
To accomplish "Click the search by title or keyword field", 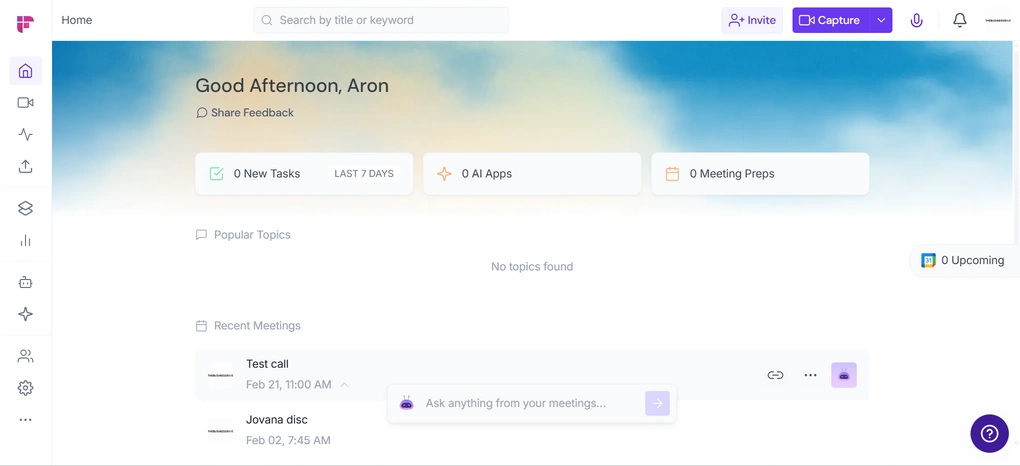I will (x=381, y=20).
